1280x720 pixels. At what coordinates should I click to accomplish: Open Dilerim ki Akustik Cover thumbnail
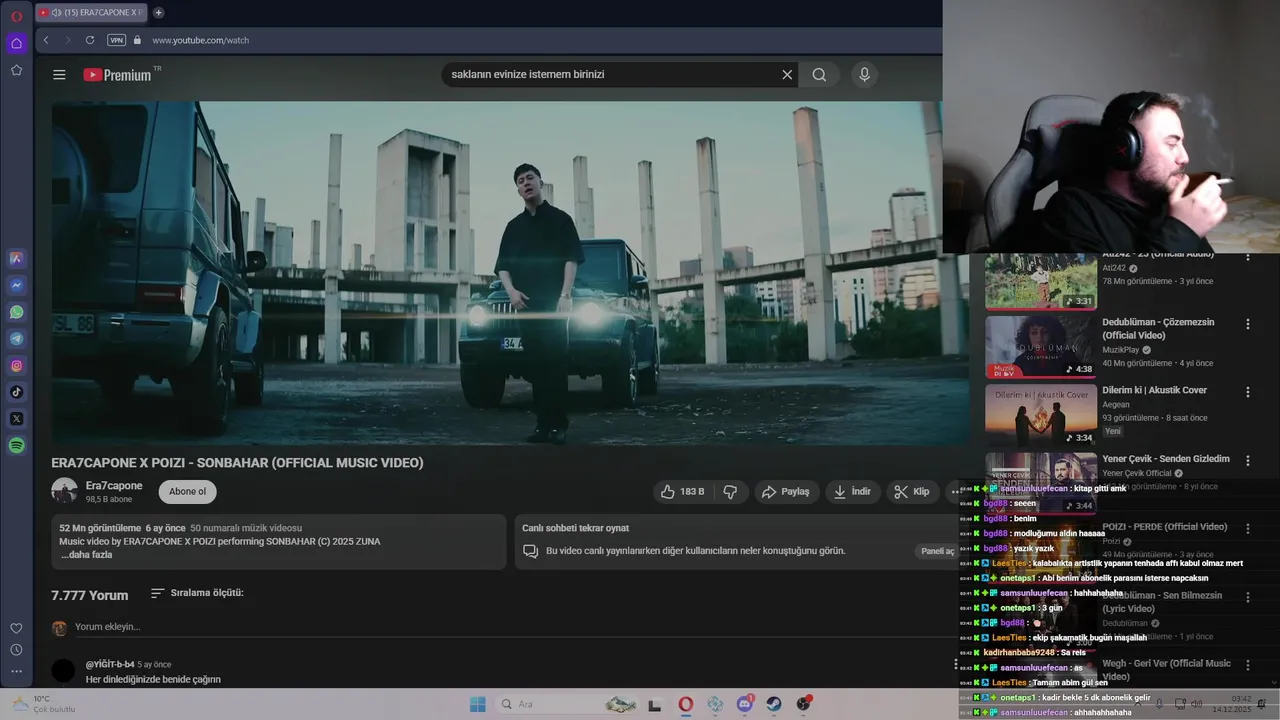[1041, 415]
